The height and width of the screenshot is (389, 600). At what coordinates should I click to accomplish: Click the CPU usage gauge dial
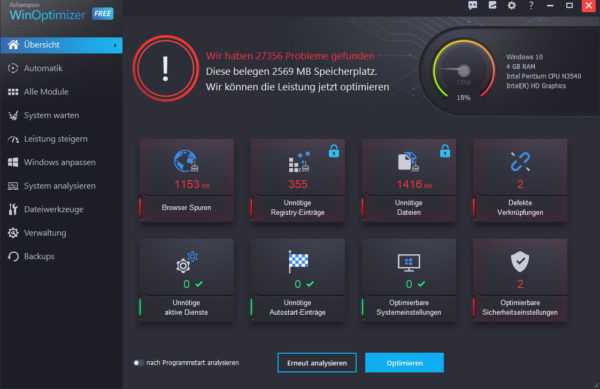pyautogui.click(x=463, y=70)
